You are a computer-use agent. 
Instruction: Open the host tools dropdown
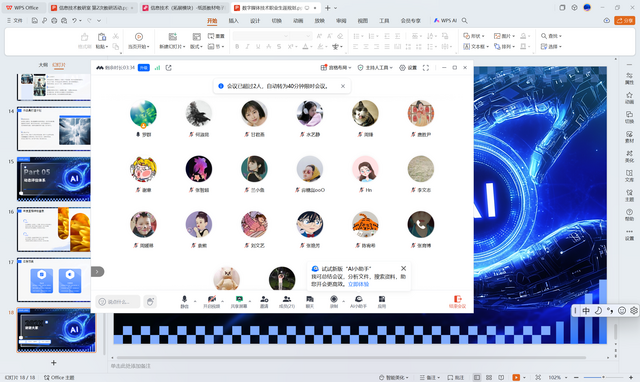[375, 68]
